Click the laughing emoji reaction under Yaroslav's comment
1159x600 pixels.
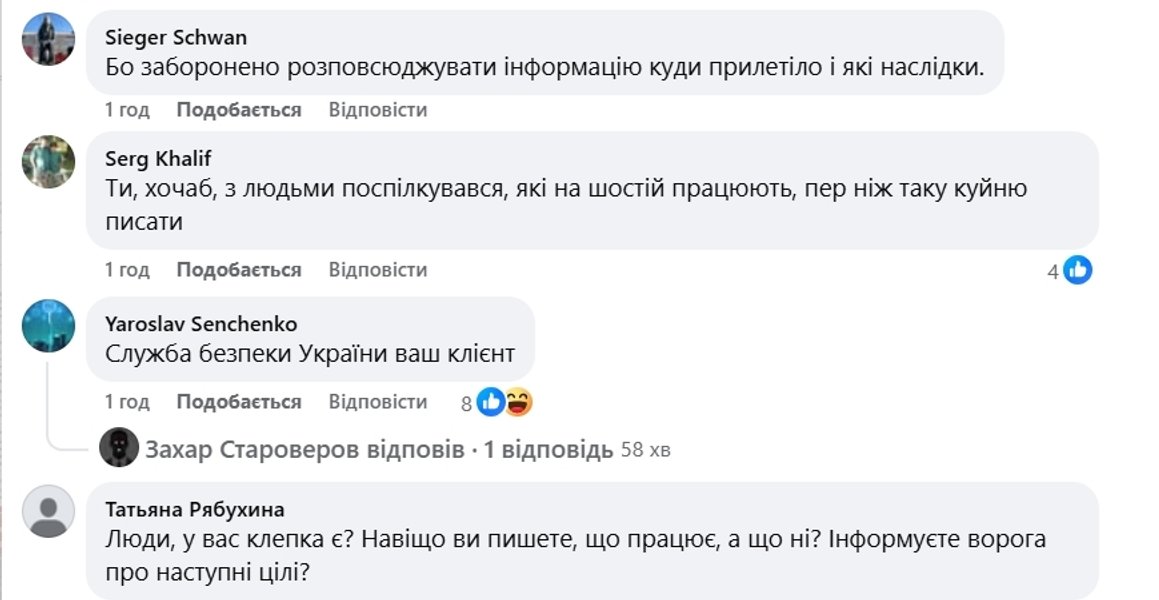518,400
